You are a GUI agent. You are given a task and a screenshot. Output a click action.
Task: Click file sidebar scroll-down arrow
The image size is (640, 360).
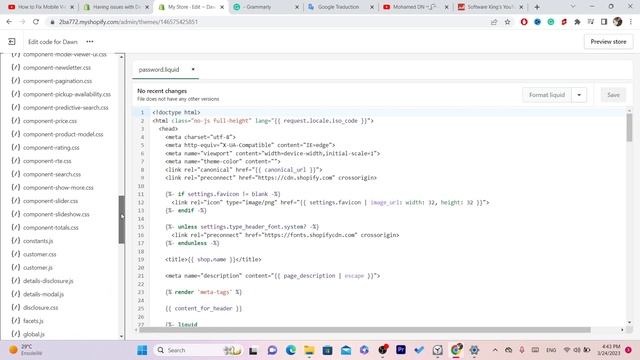122,336
